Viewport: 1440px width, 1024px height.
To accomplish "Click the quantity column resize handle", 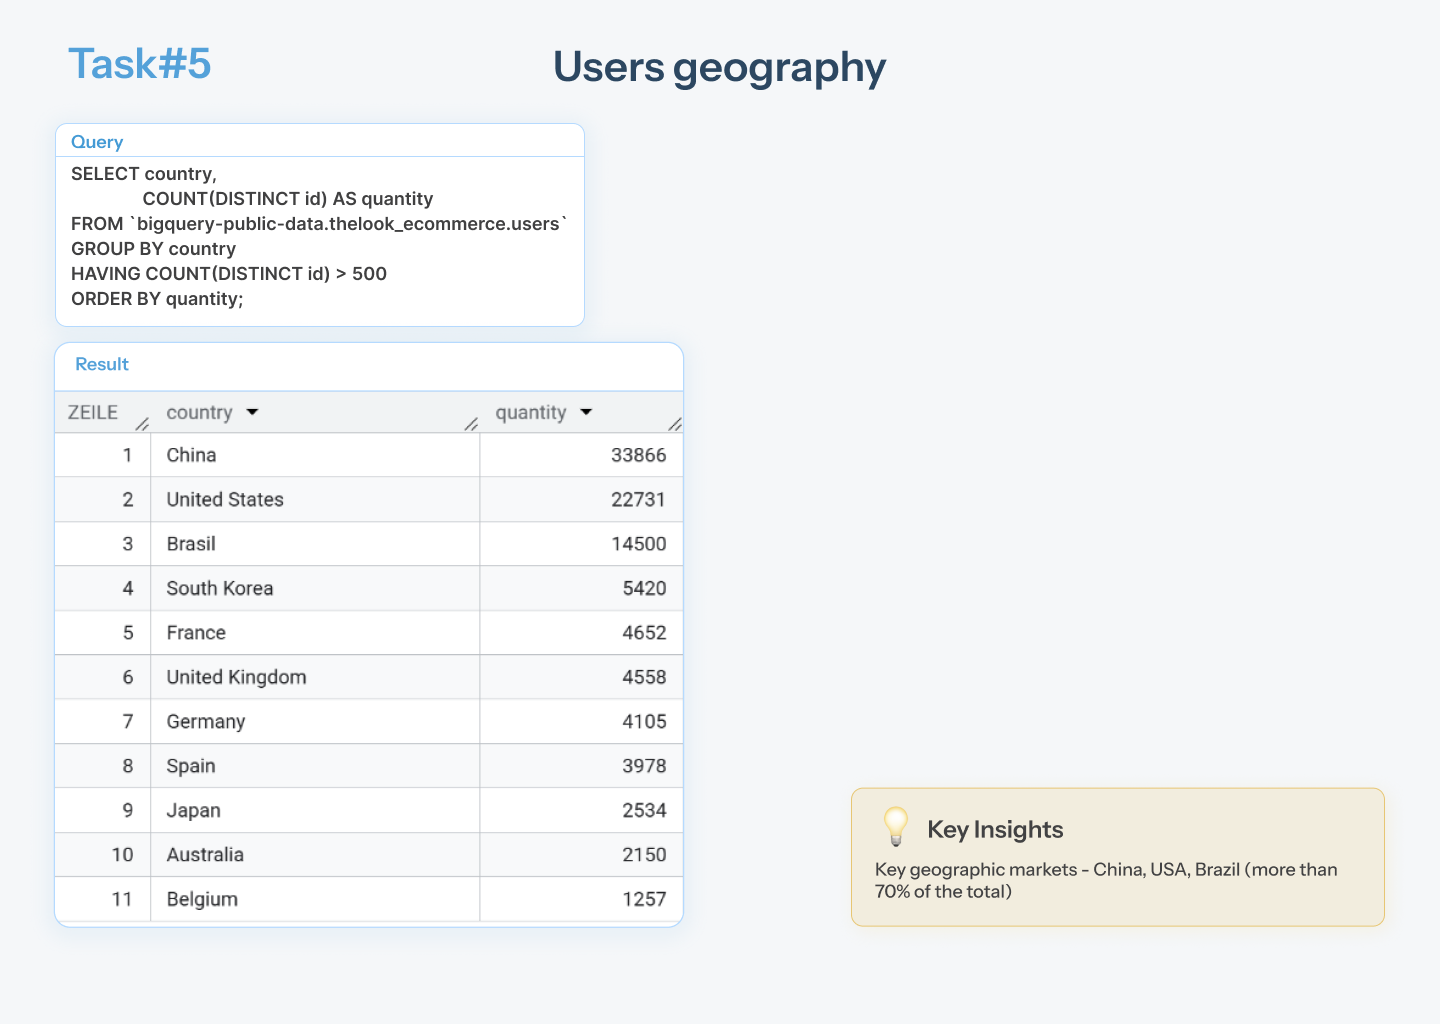I will tap(675, 424).
